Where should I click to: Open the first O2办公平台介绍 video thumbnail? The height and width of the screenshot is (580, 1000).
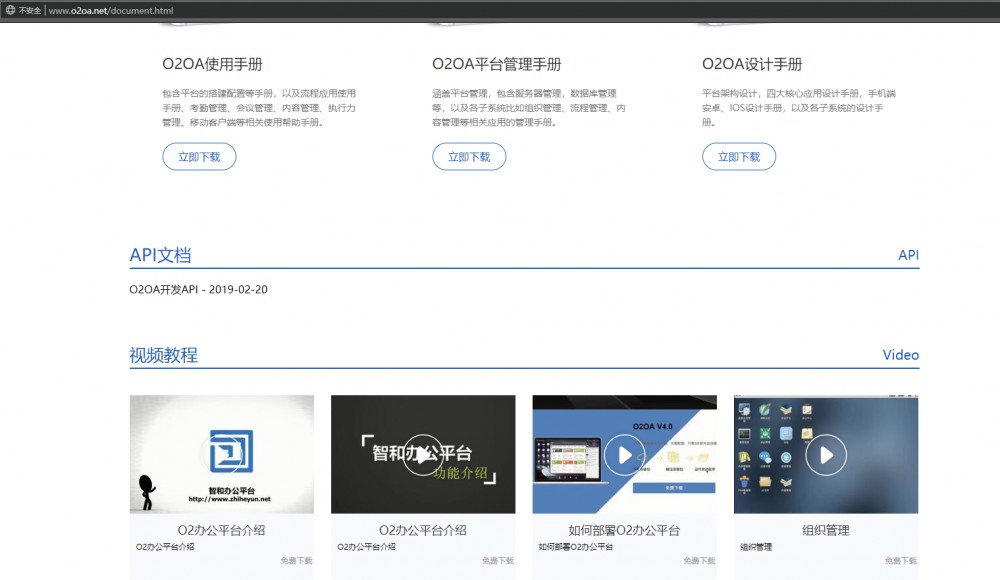pos(221,454)
